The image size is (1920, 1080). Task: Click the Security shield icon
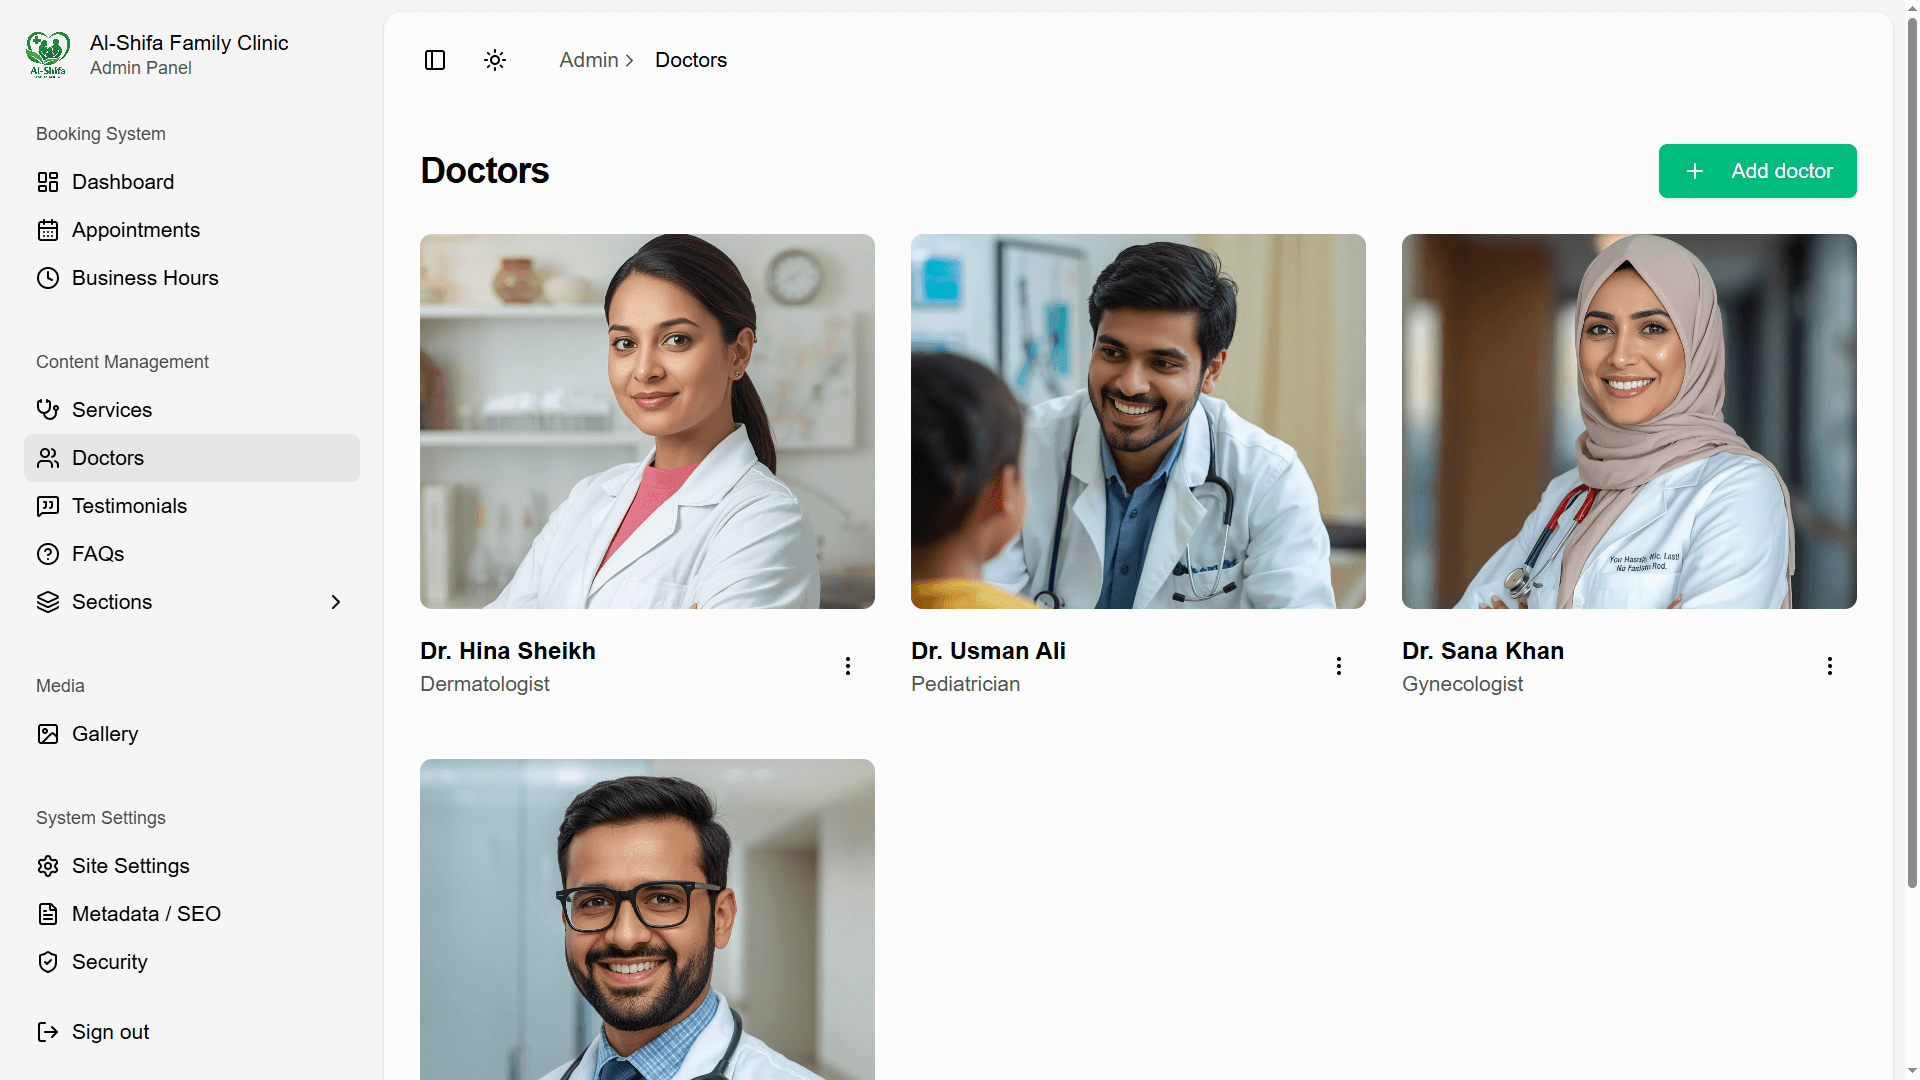pos(48,962)
